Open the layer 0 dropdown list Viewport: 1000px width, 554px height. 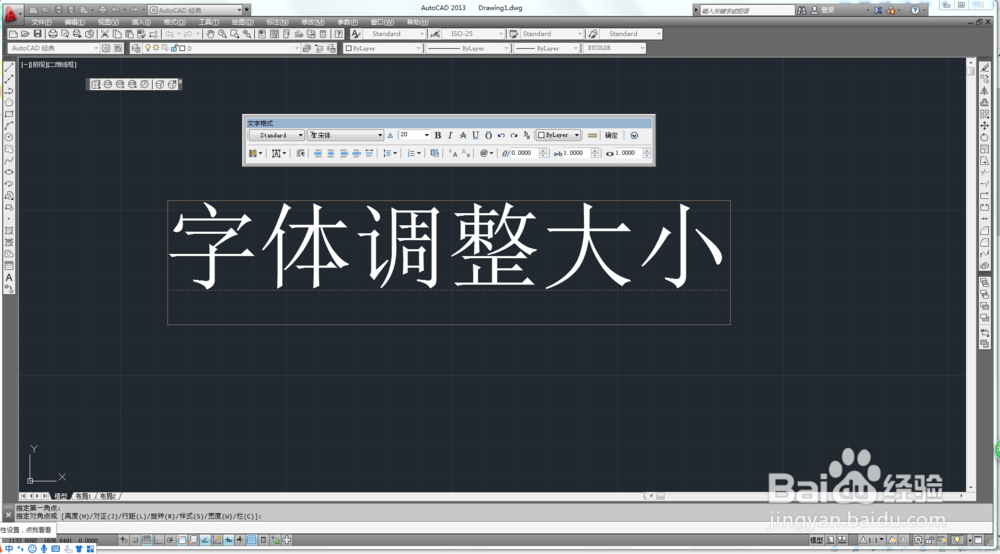tap(221, 48)
